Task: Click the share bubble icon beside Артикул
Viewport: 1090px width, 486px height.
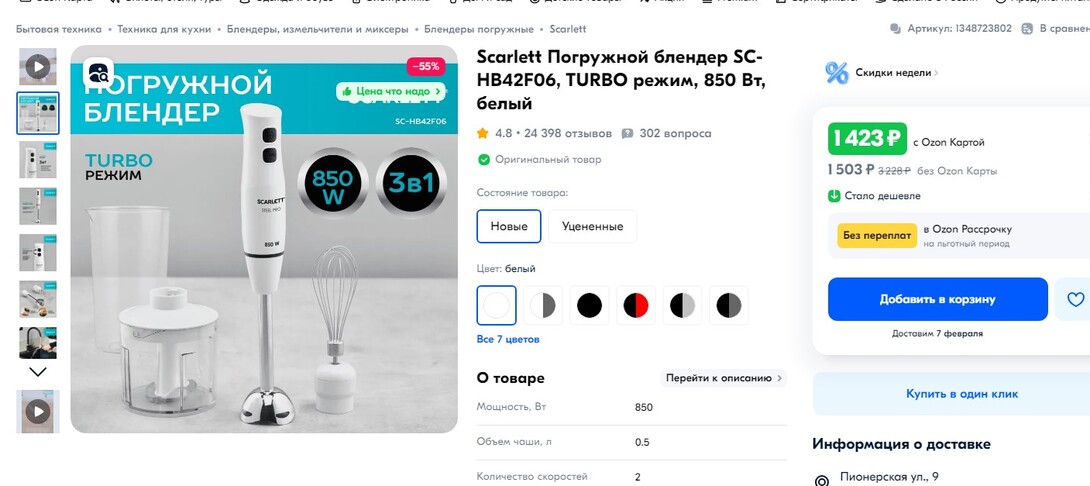Action: coord(895,29)
